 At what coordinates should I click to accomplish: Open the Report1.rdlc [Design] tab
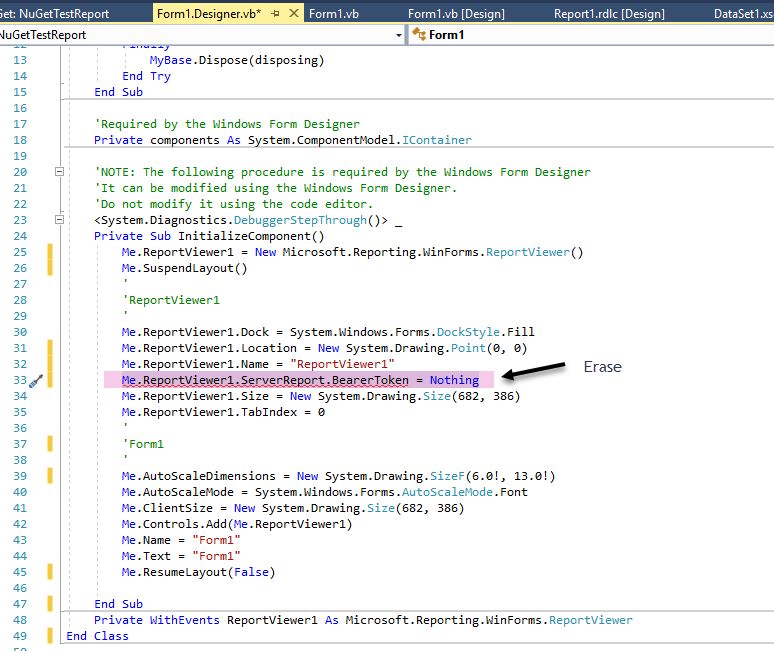(x=609, y=14)
